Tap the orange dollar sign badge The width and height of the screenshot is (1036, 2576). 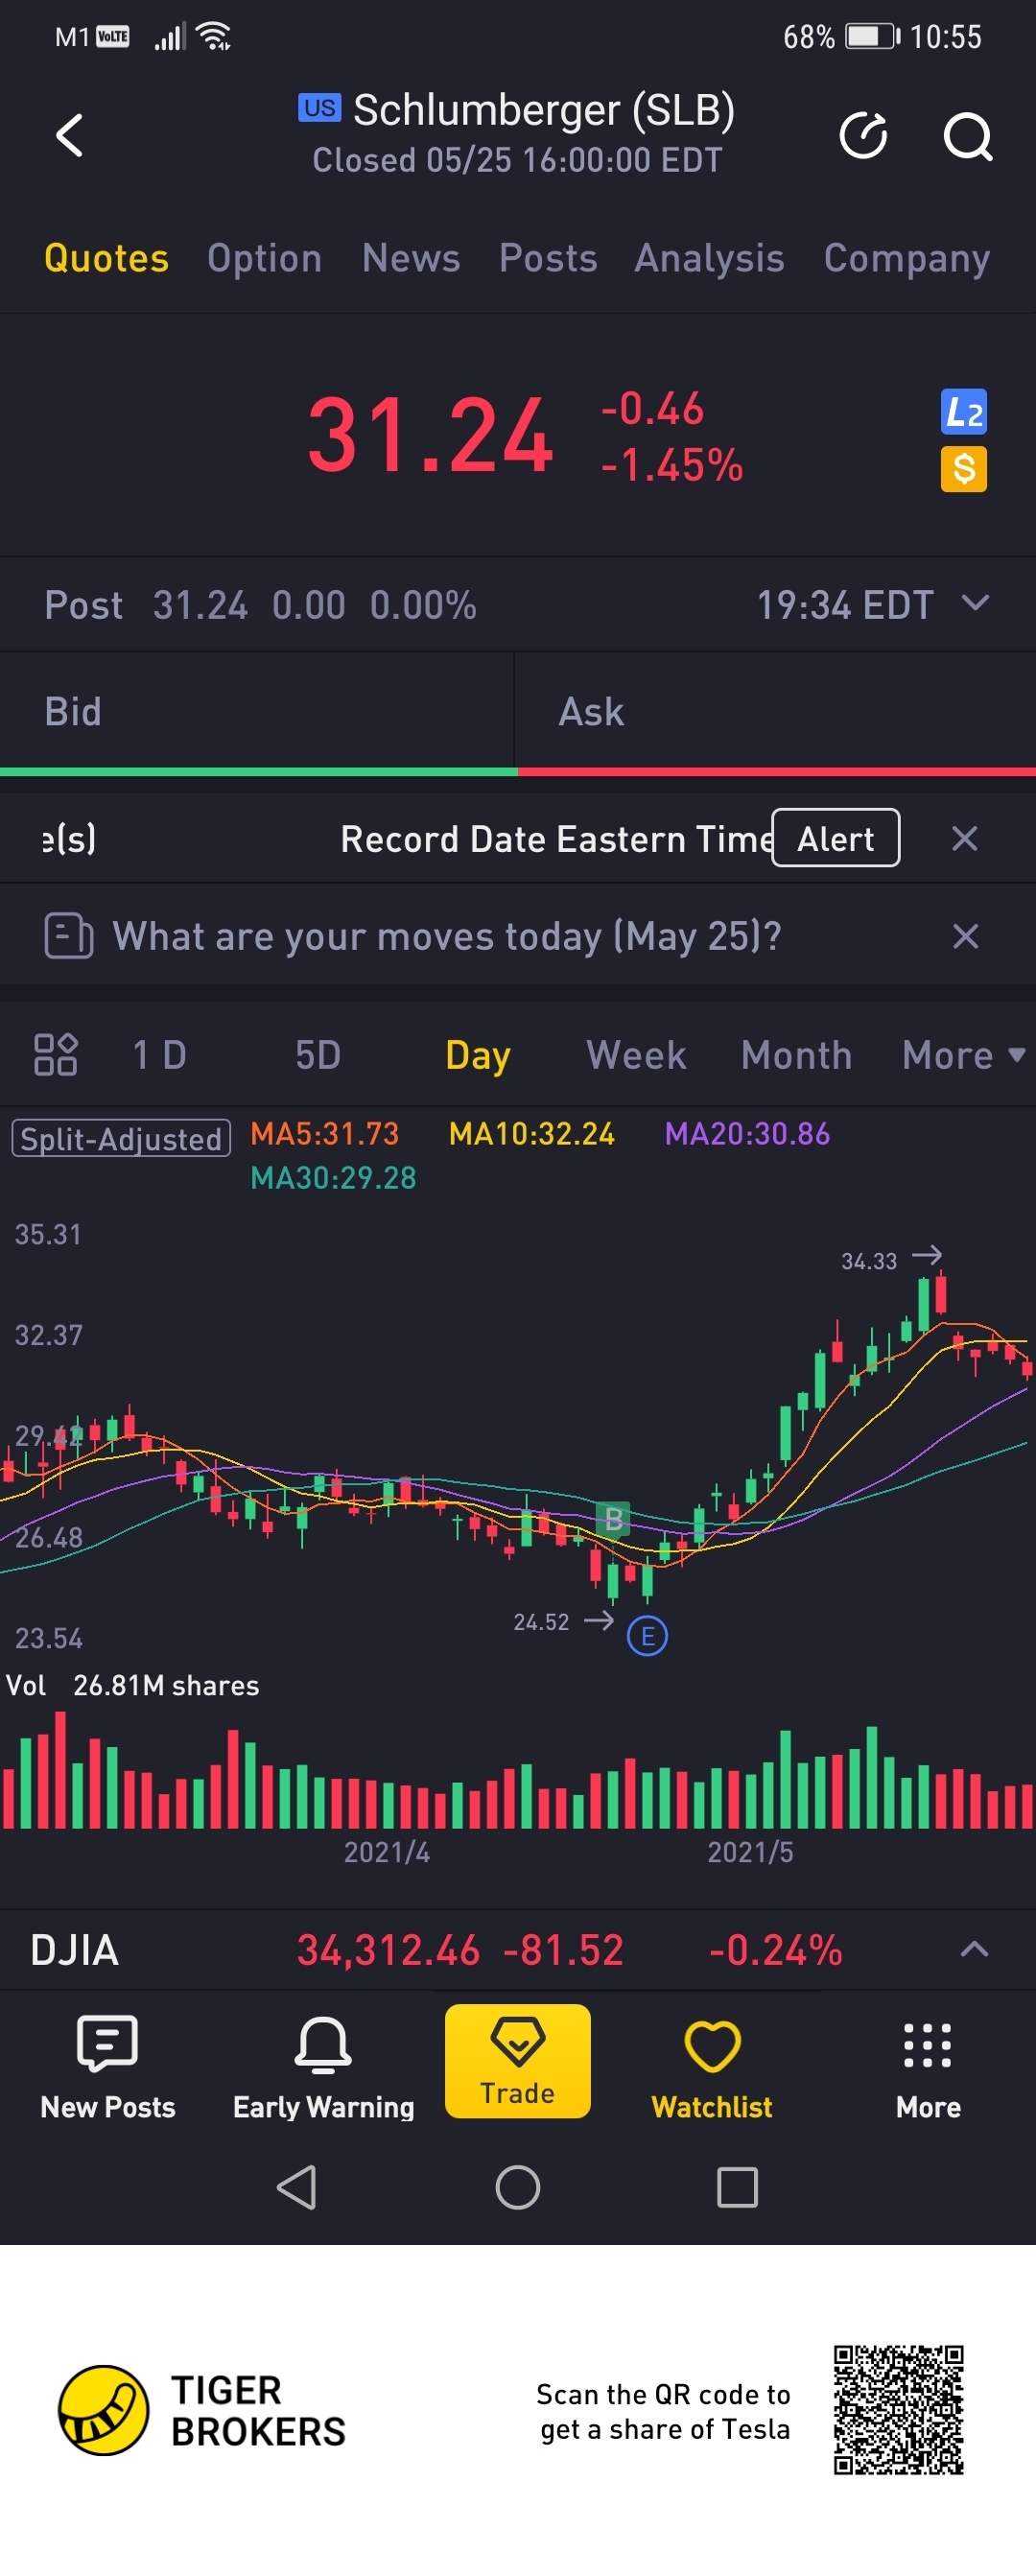click(963, 468)
